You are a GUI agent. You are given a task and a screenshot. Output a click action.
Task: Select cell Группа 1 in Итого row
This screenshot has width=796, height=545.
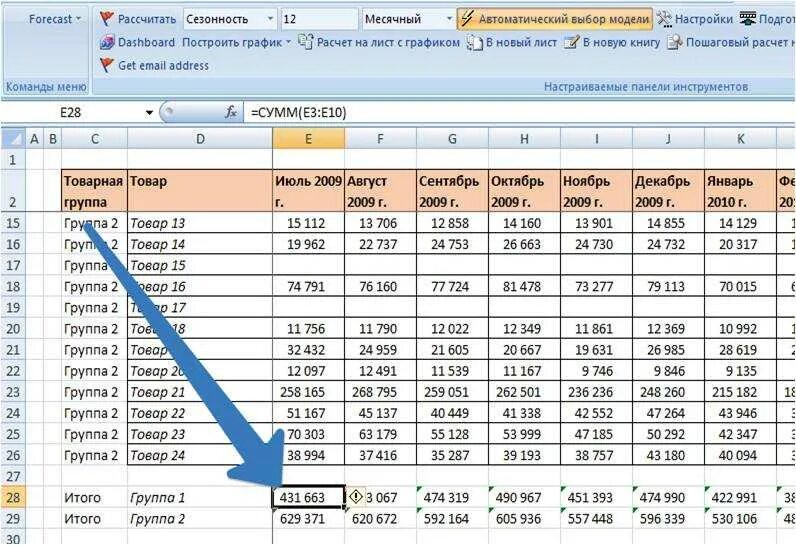coord(200,498)
